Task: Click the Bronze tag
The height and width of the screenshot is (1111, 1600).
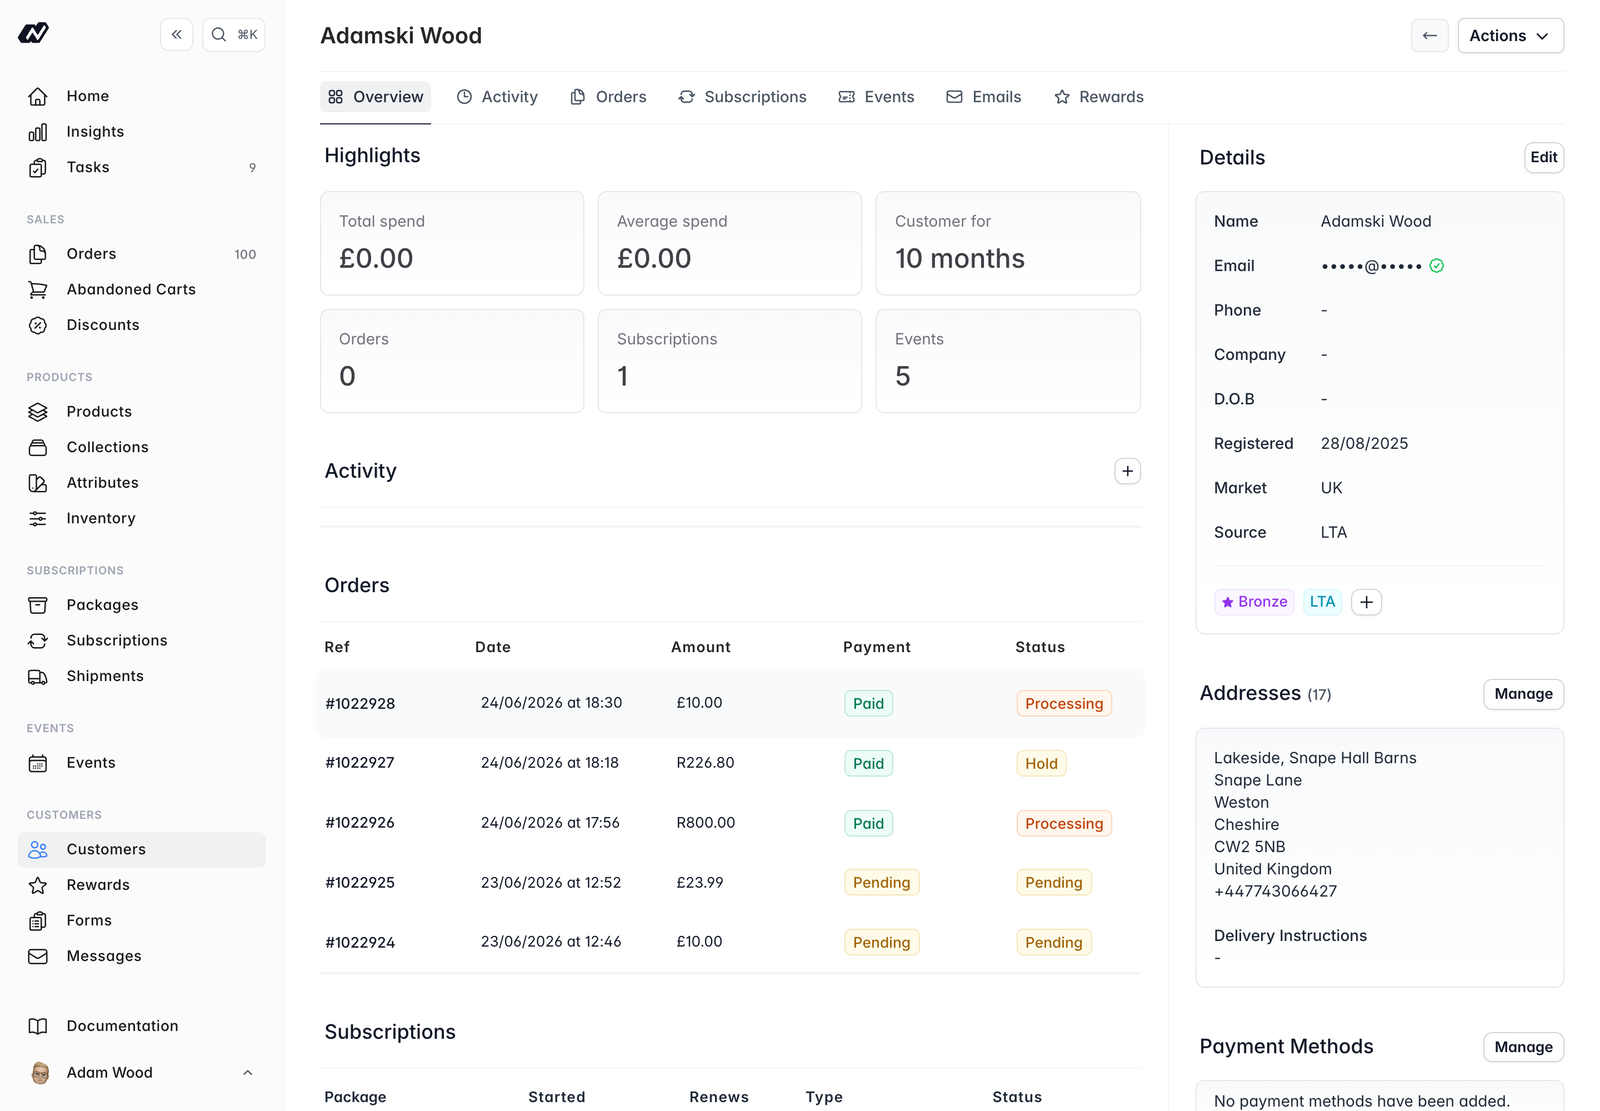Action: pos(1254,602)
